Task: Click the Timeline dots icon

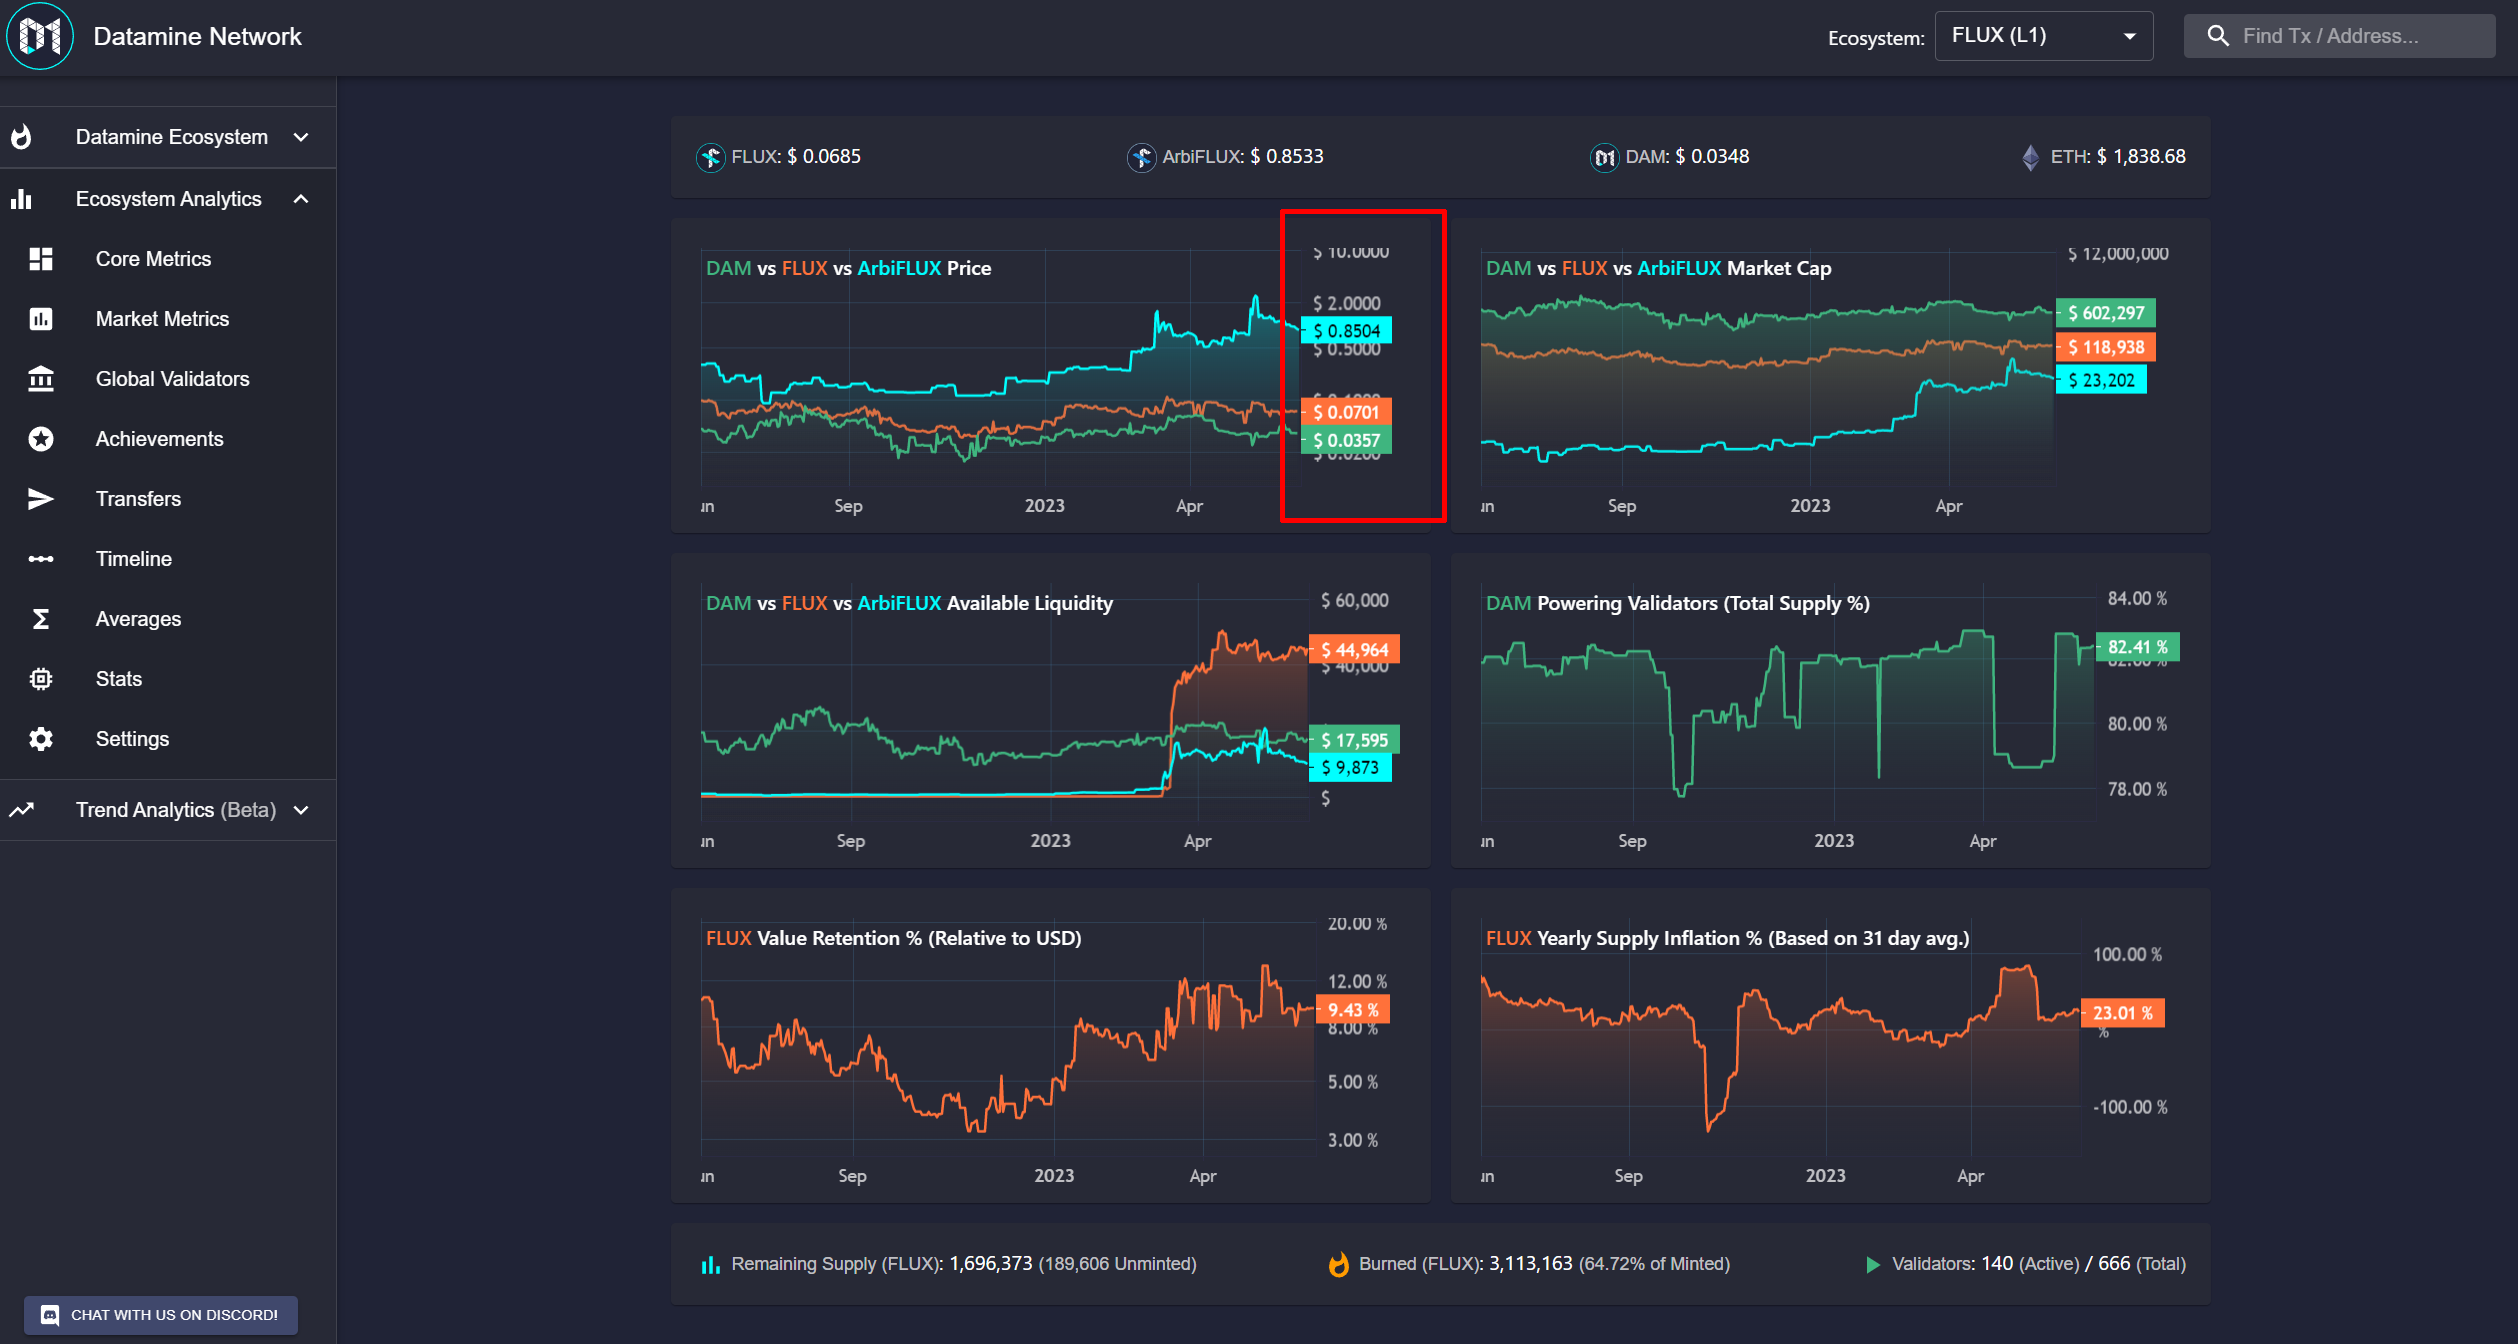Action: (x=41, y=559)
